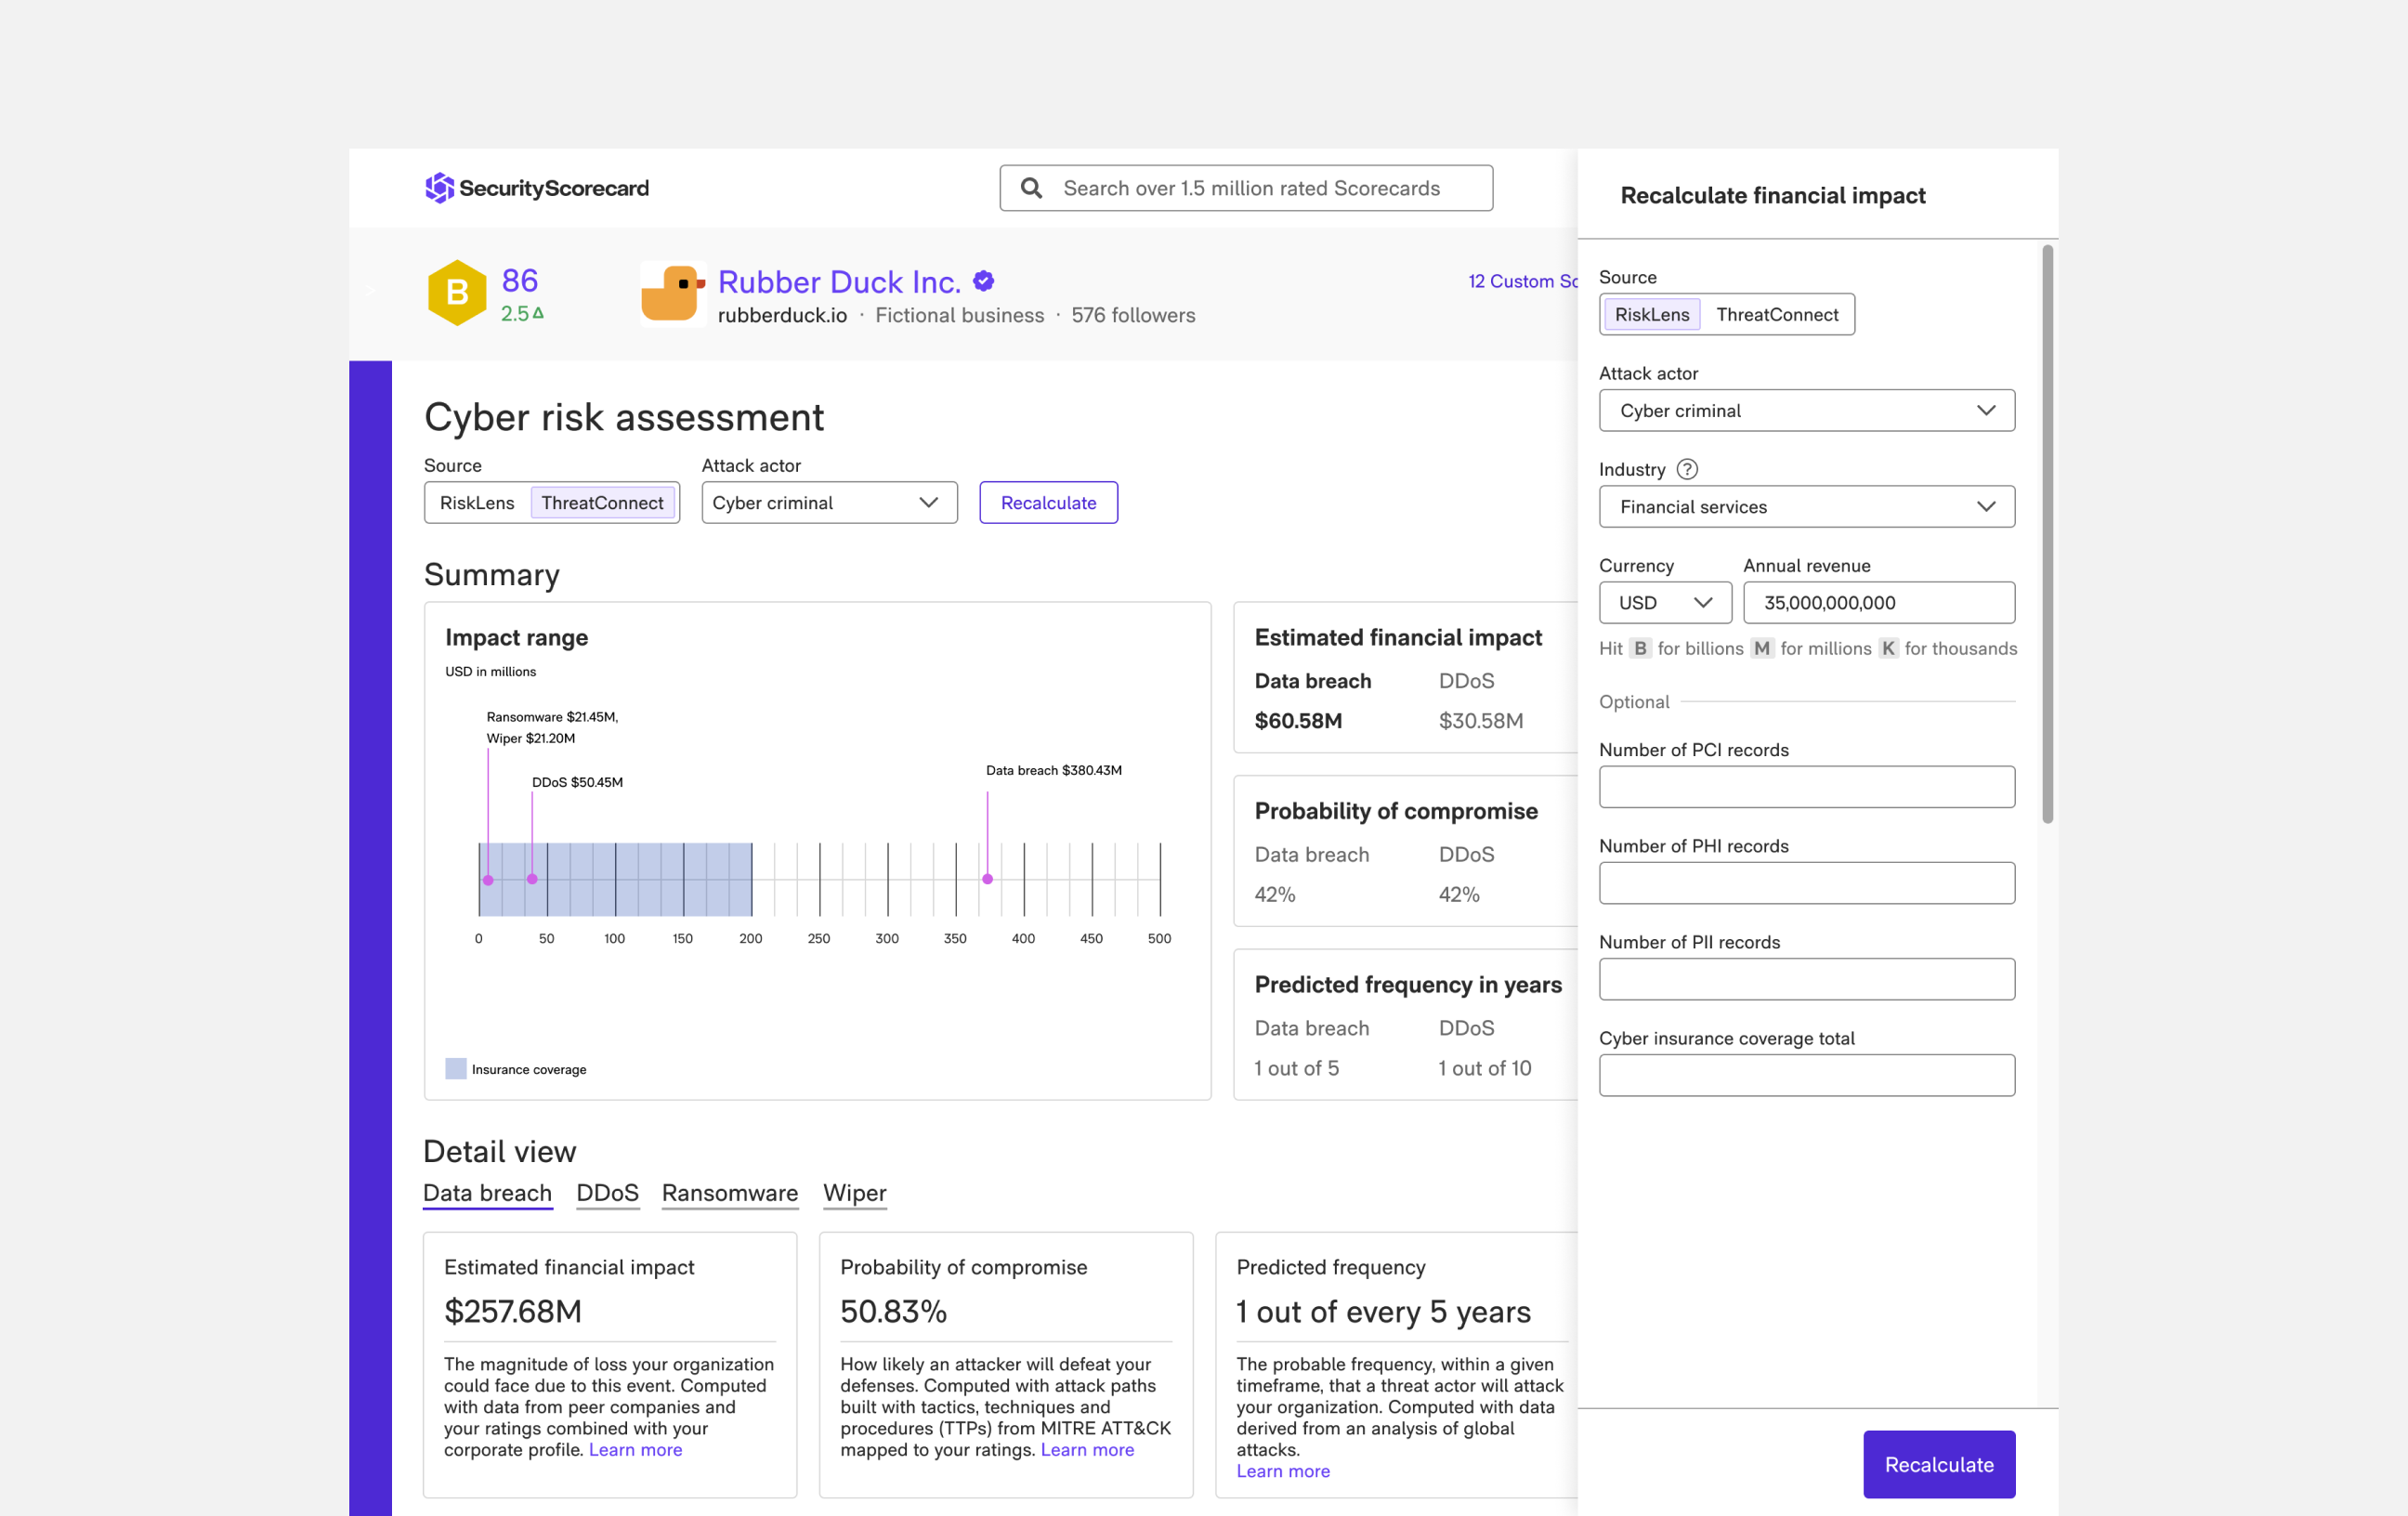Screen dimensions: 2408x1516
Task: Click the B for billions key hint
Action: coord(1640,648)
